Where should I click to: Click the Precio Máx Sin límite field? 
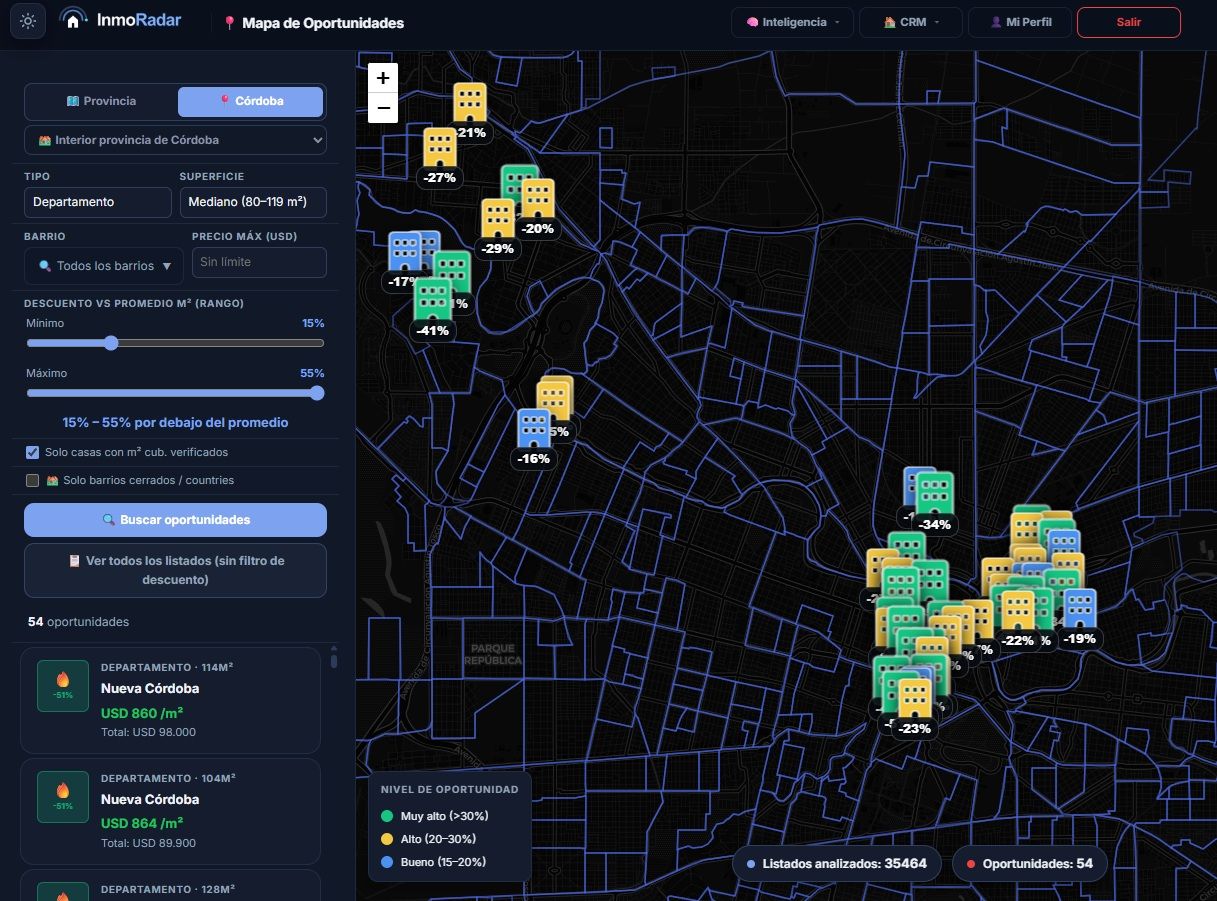pyautogui.click(x=259, y=262)
